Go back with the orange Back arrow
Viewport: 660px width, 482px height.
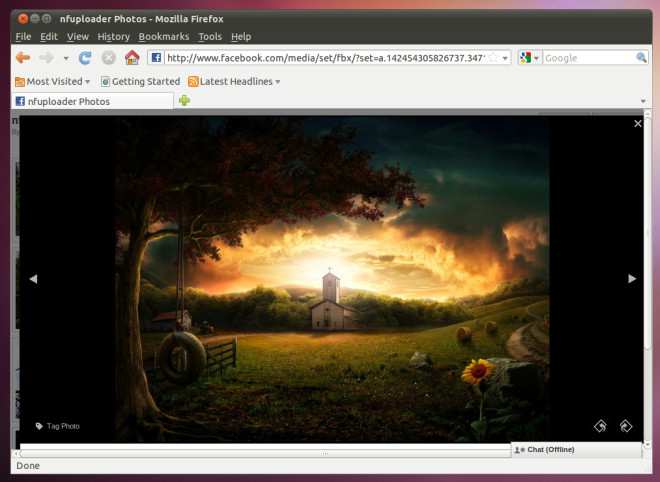[x=23, y=57]
